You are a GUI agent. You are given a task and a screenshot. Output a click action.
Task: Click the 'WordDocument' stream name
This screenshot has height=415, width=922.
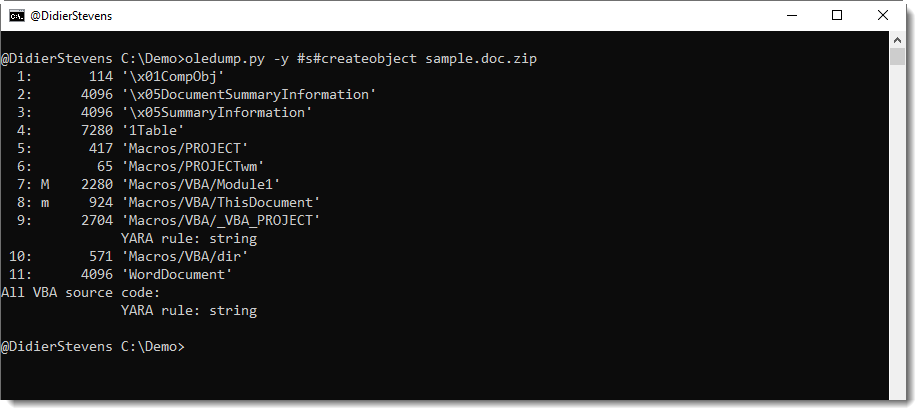pos(176,274)
